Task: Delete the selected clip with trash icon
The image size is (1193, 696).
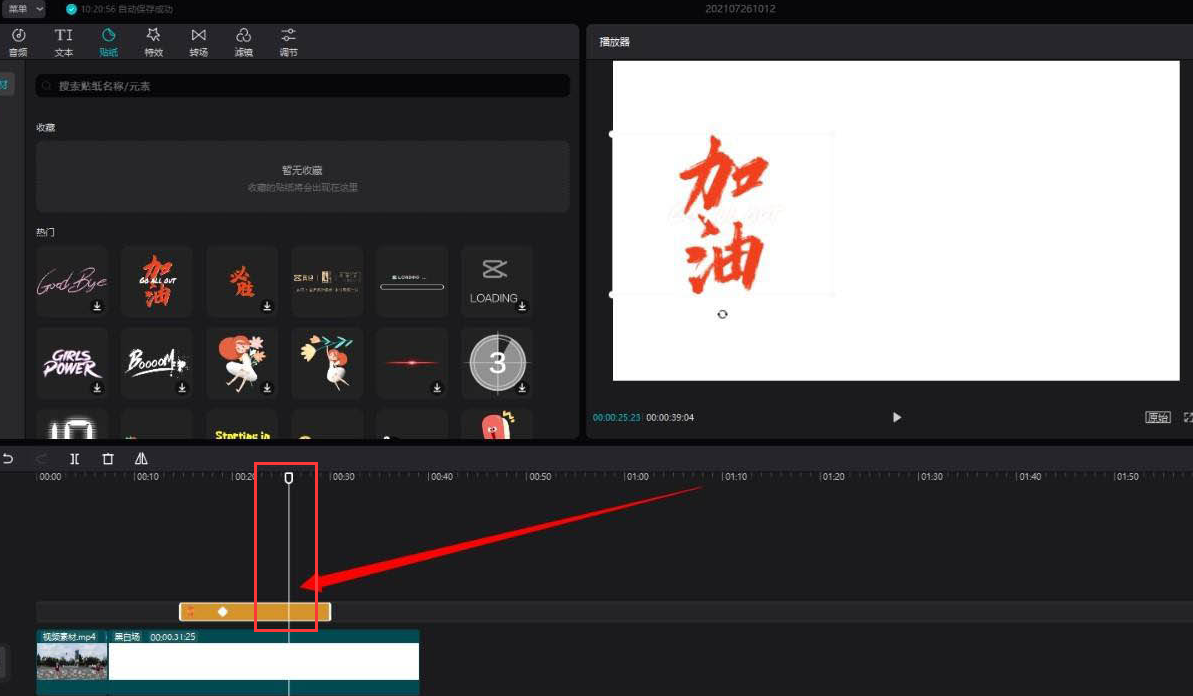Action: click(108, 459)
